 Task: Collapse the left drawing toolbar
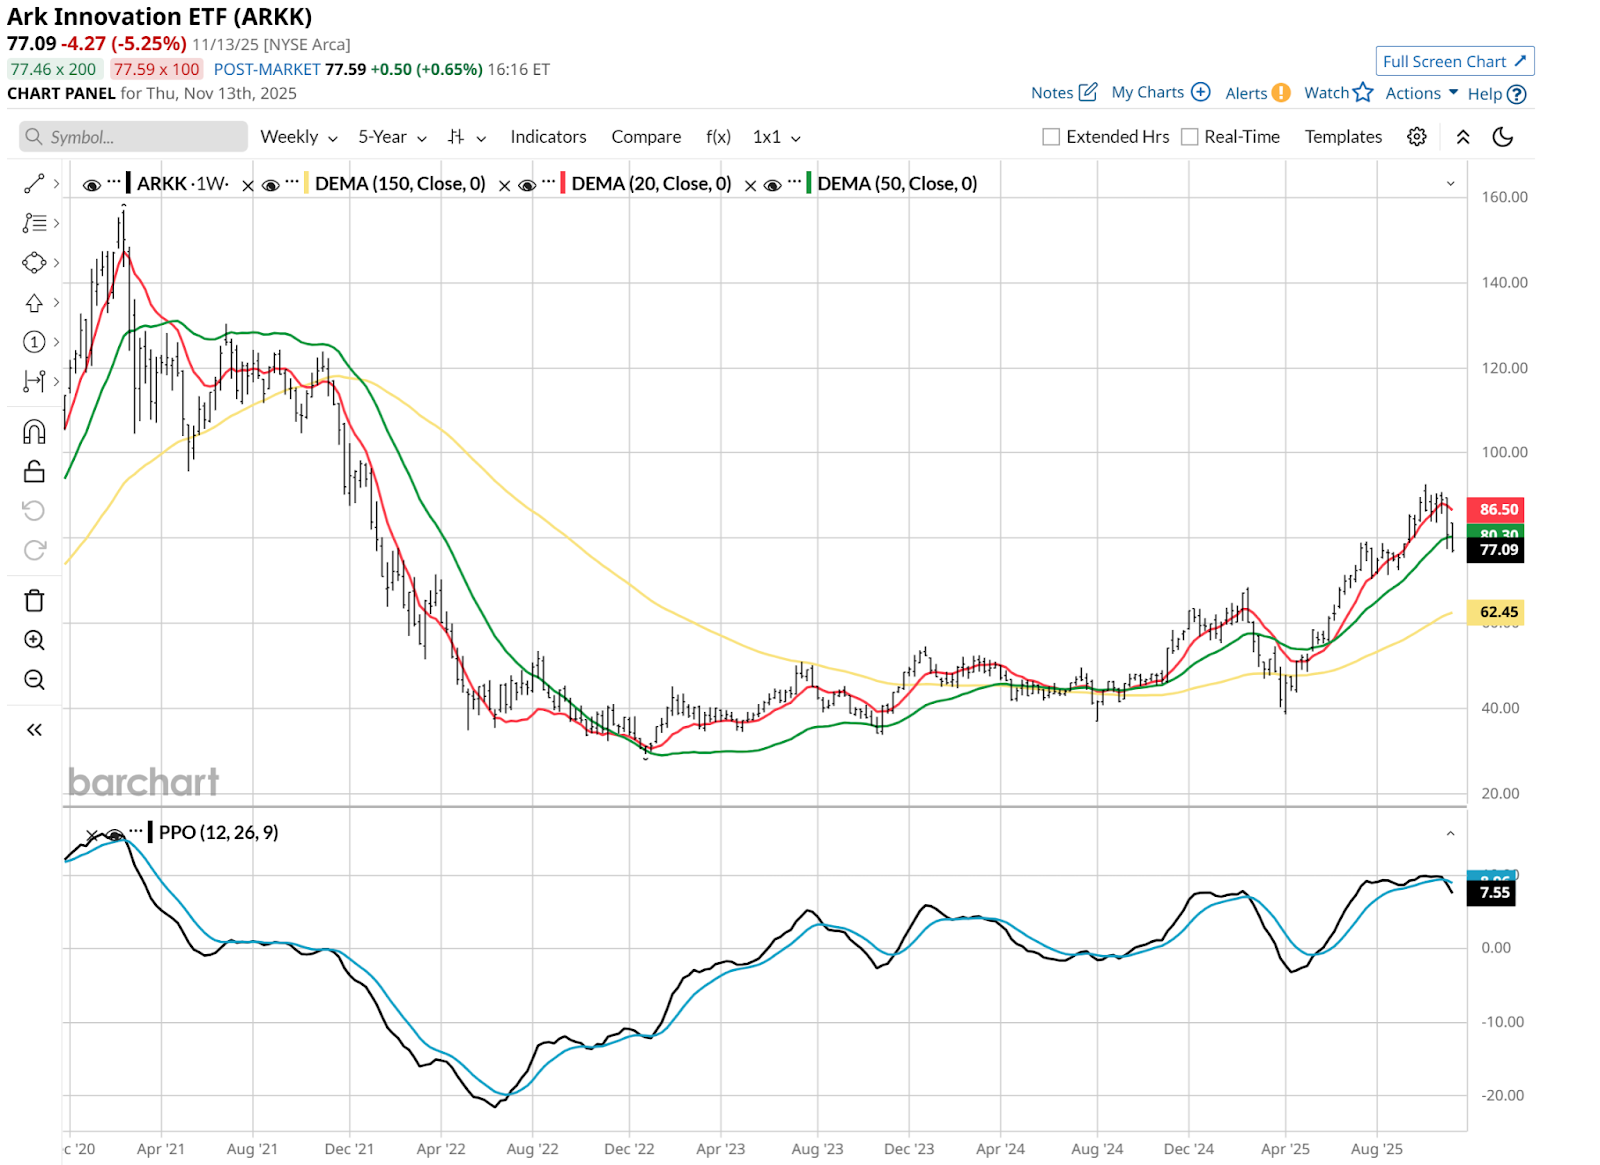point(34,730)
